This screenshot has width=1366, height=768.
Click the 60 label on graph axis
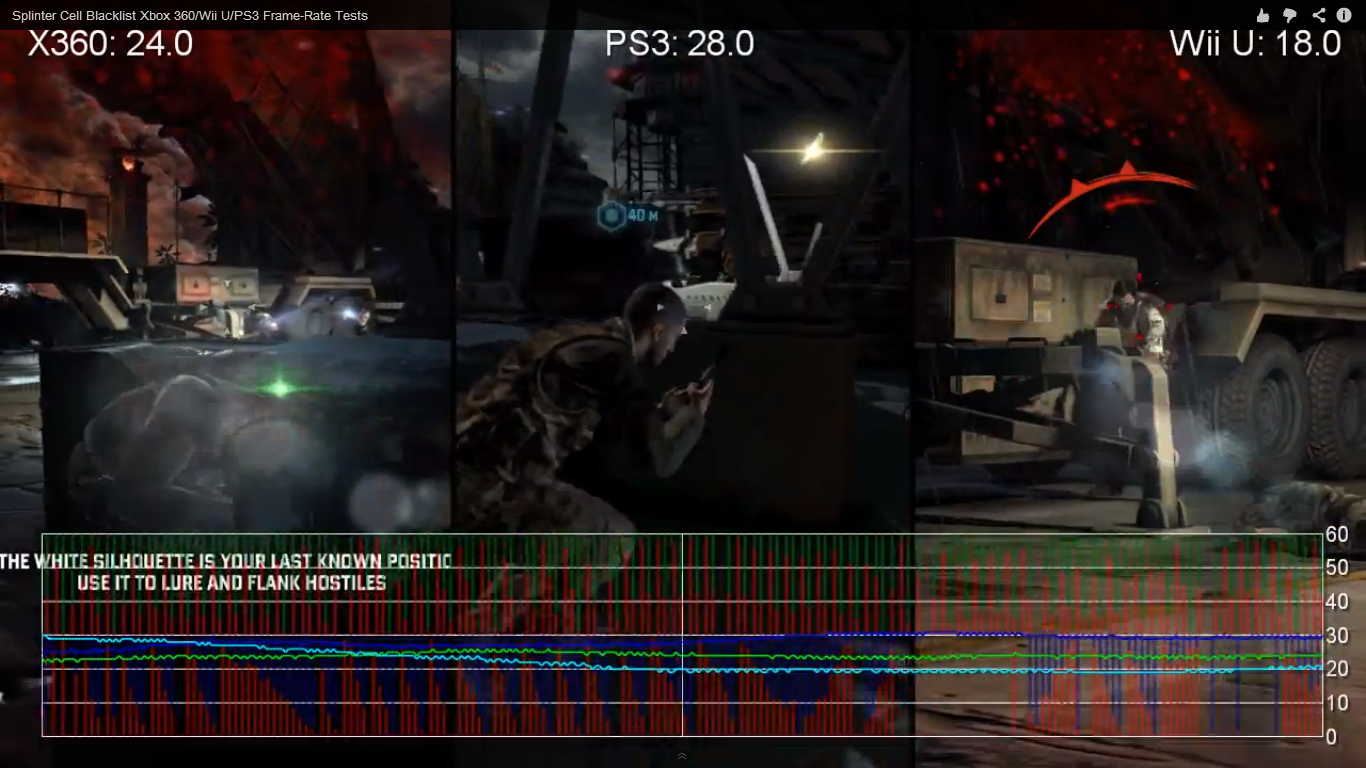[1337, 534]
